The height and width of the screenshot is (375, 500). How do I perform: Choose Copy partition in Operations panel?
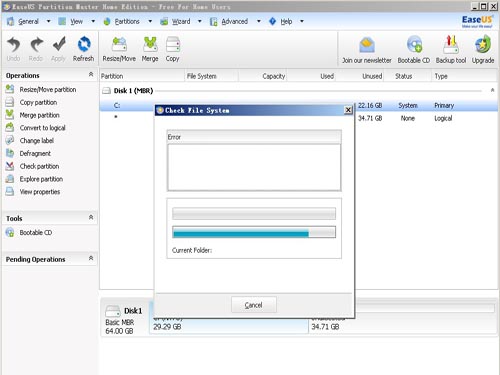[x=38, y=102]
